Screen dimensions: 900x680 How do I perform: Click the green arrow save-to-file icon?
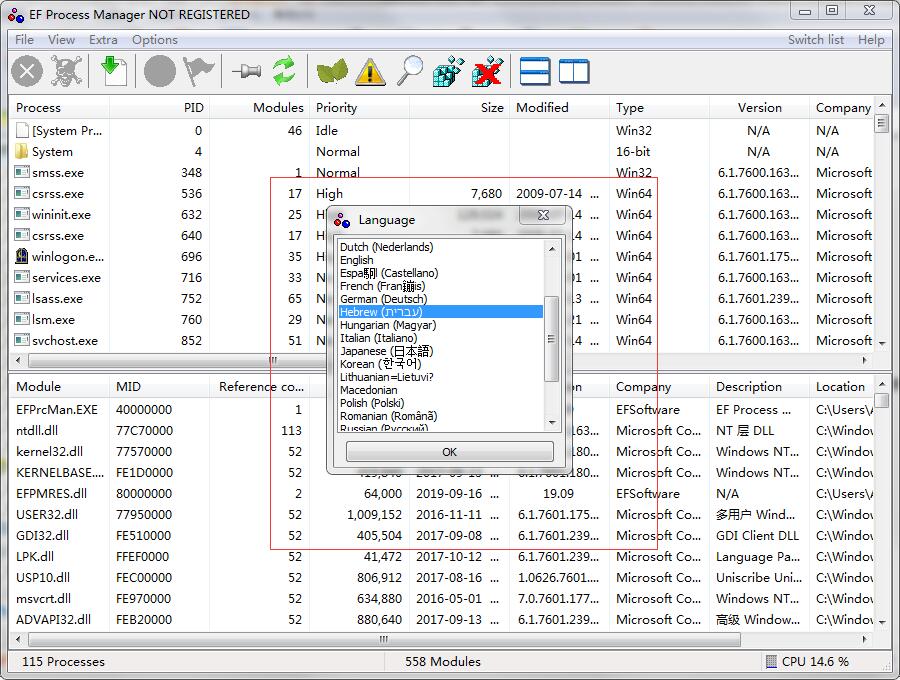tap(113, 71)
